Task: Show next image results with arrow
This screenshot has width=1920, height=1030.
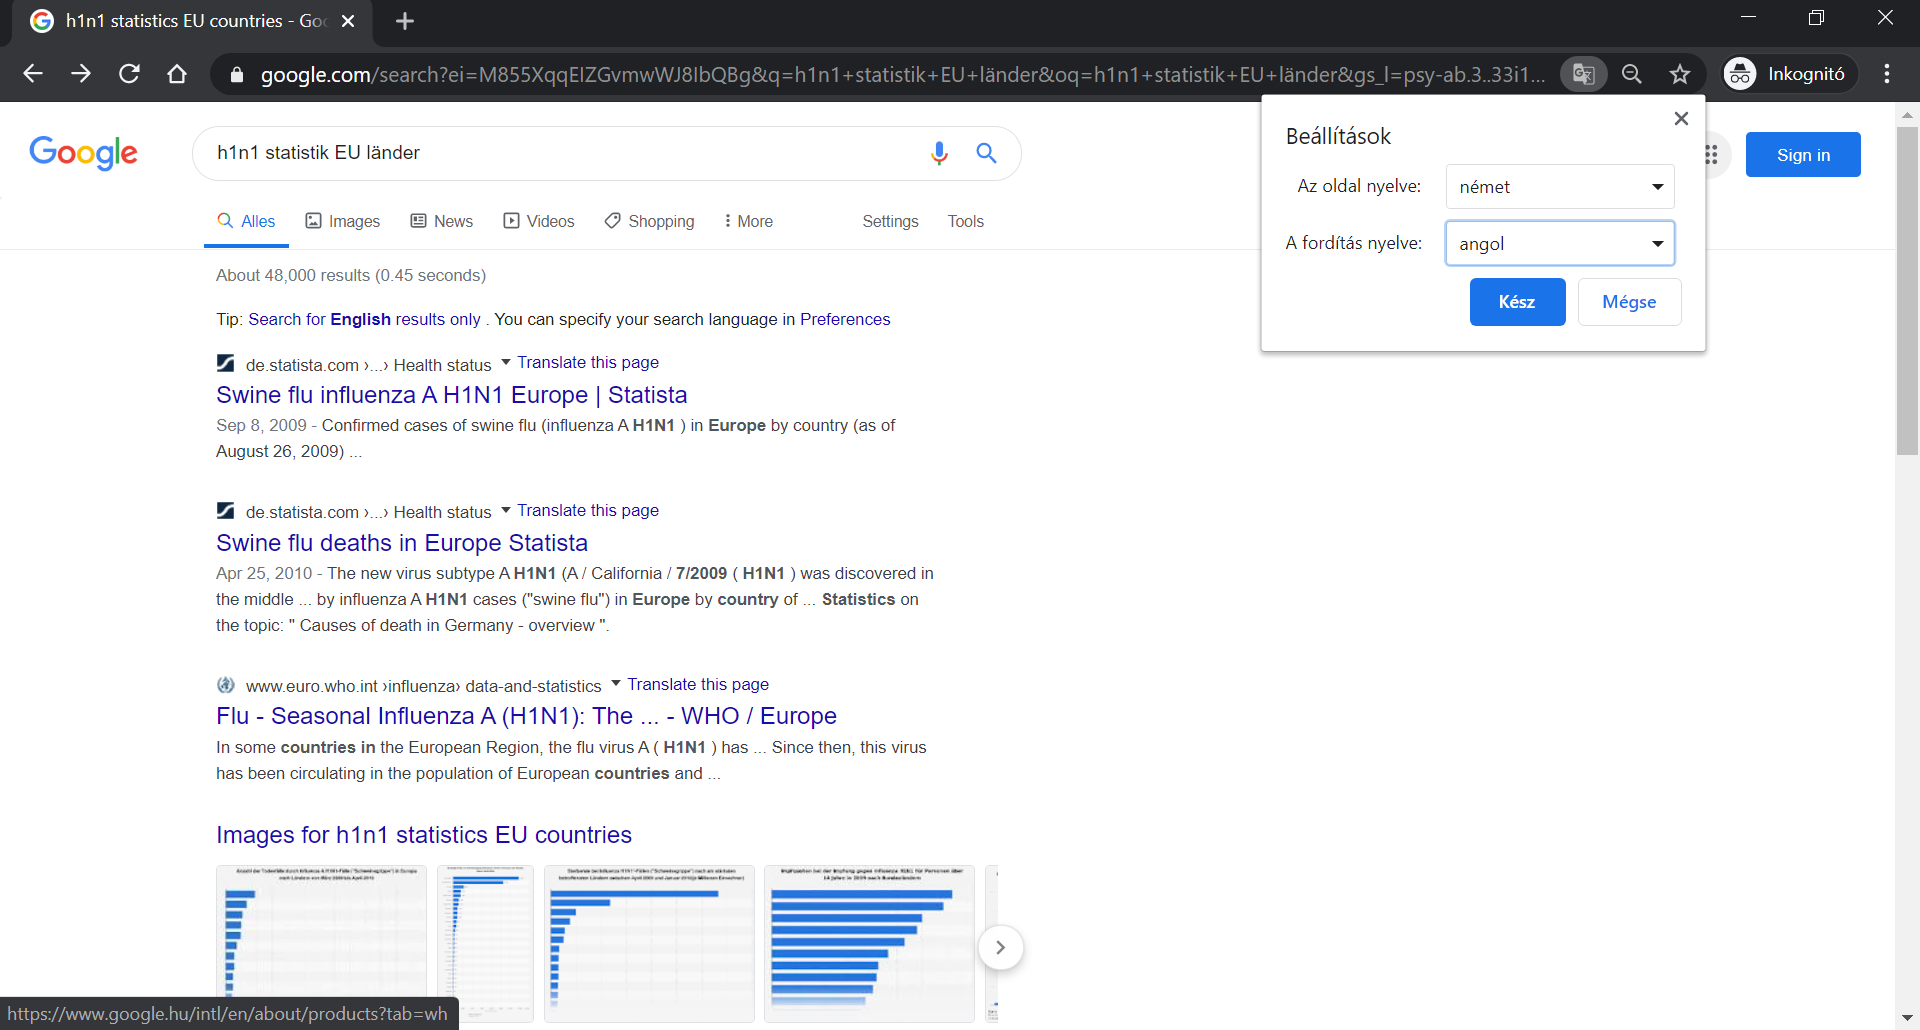Action: pos(1000,947)
